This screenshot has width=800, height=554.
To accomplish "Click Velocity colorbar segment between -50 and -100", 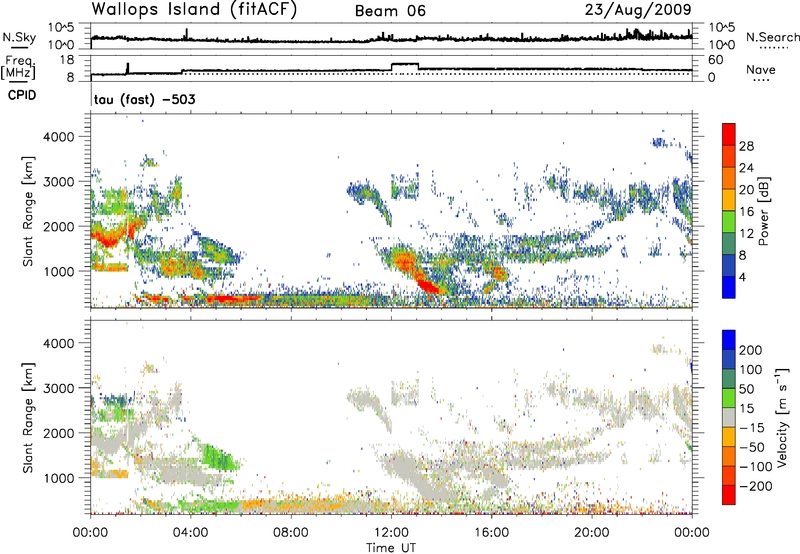I will click(729, 456).
